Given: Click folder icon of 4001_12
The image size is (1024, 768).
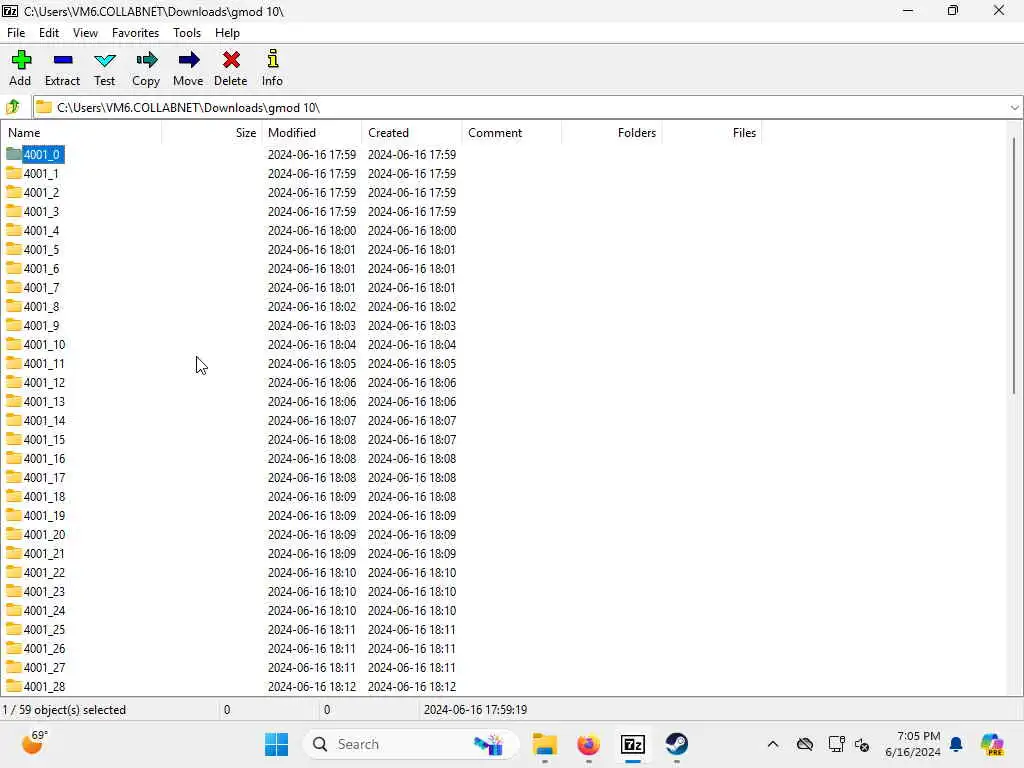Looking at the screenshot, I should [x=14, y=382].
